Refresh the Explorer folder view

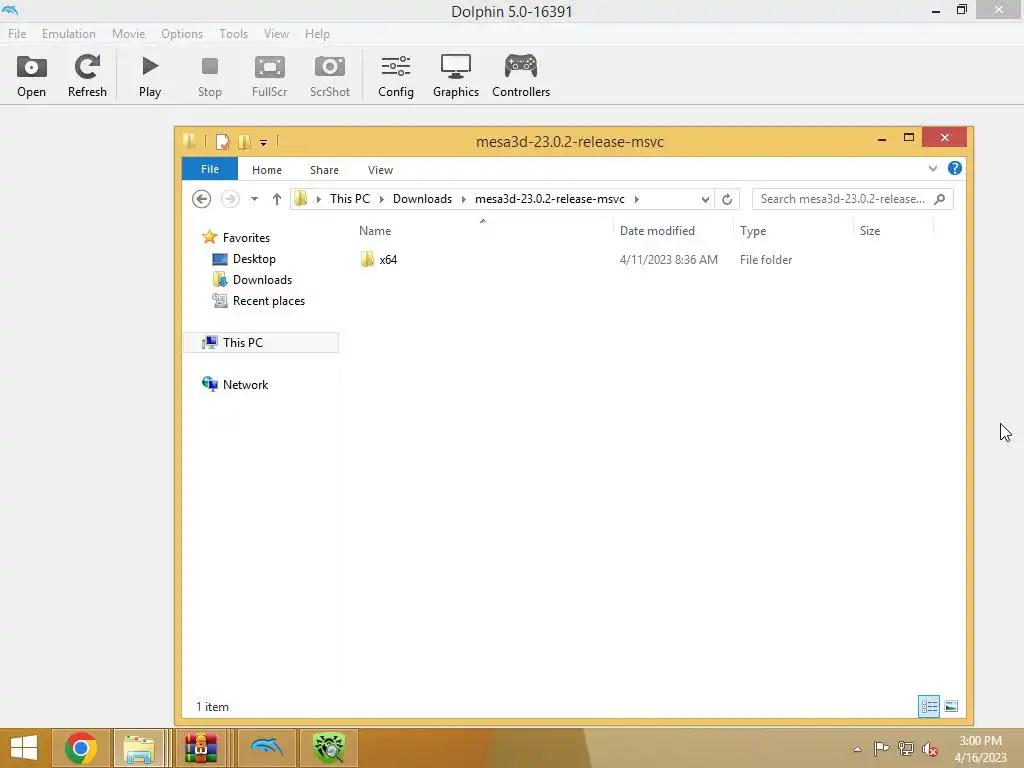[x=727, y=199]
